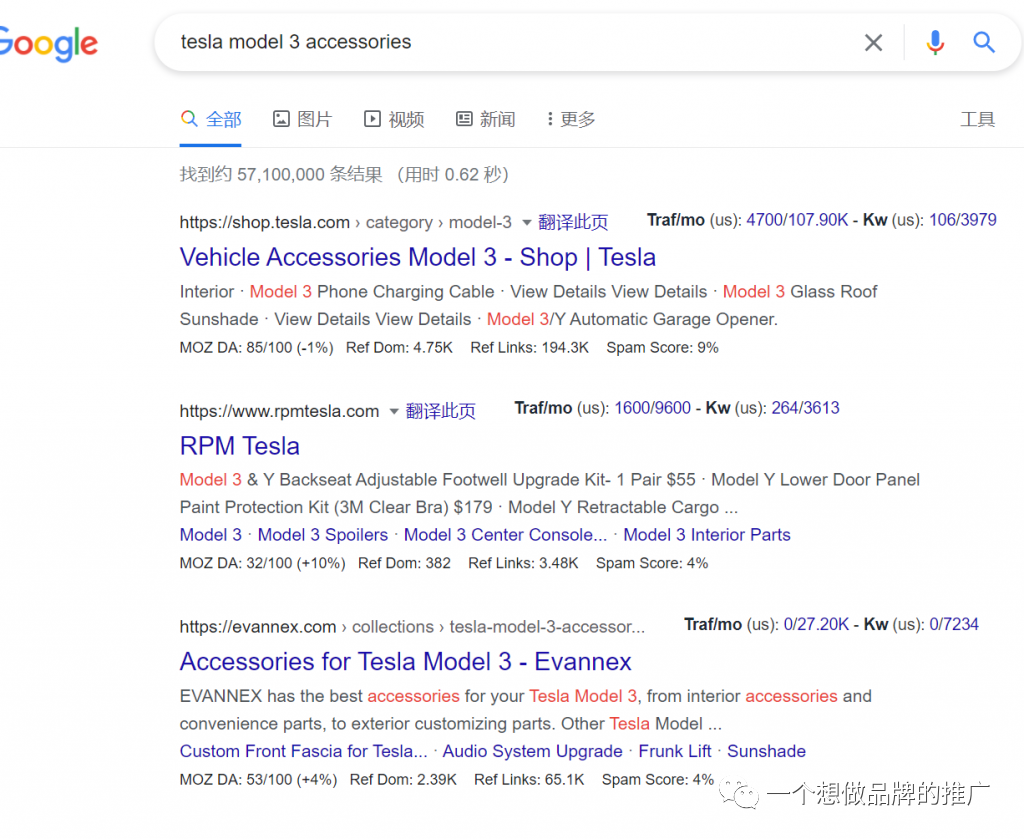The width and height of the screenshot is (1024, 839).
Task: Click traffic value 4700/107.90K
Action: click(797, 220)
